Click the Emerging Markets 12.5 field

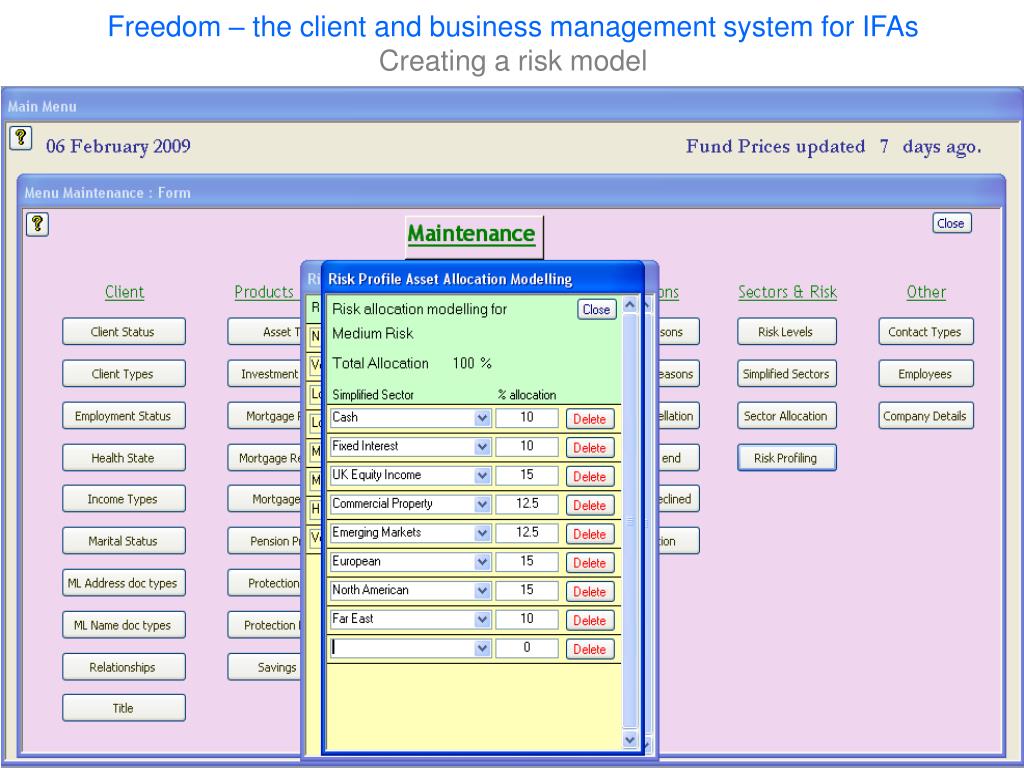coord(527,533)
